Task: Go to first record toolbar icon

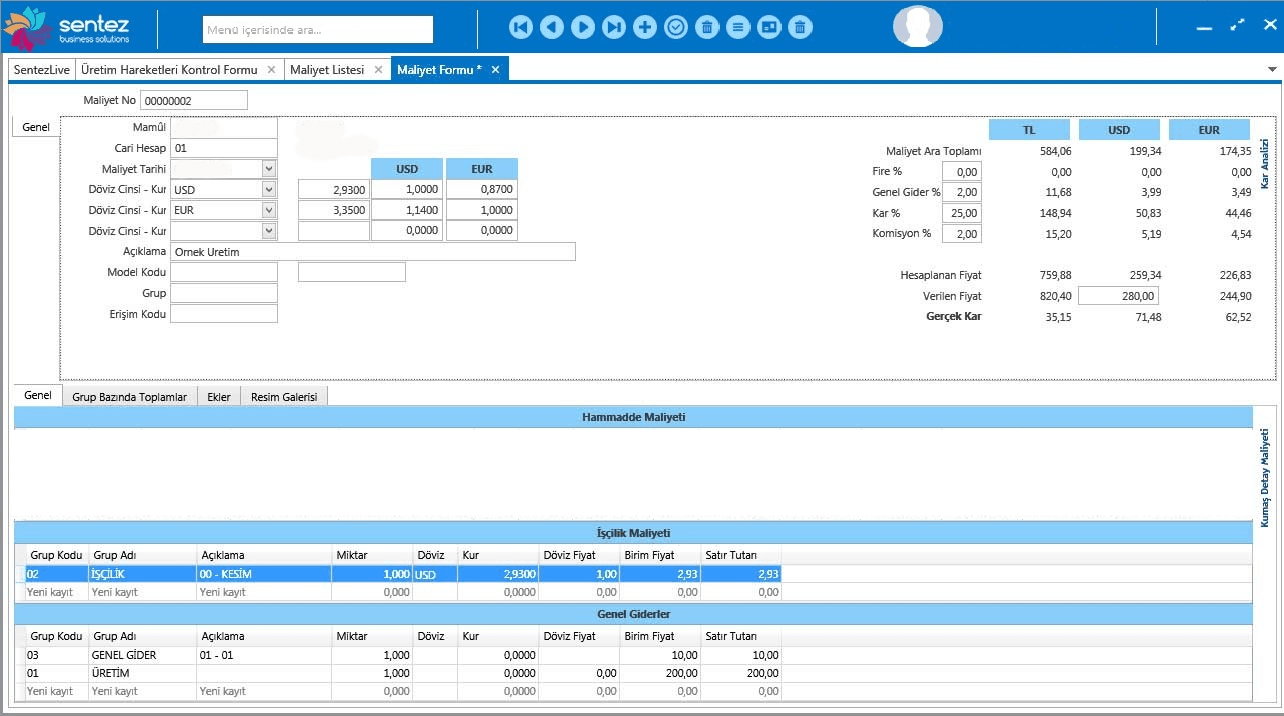Action: (x=520, y=27)
